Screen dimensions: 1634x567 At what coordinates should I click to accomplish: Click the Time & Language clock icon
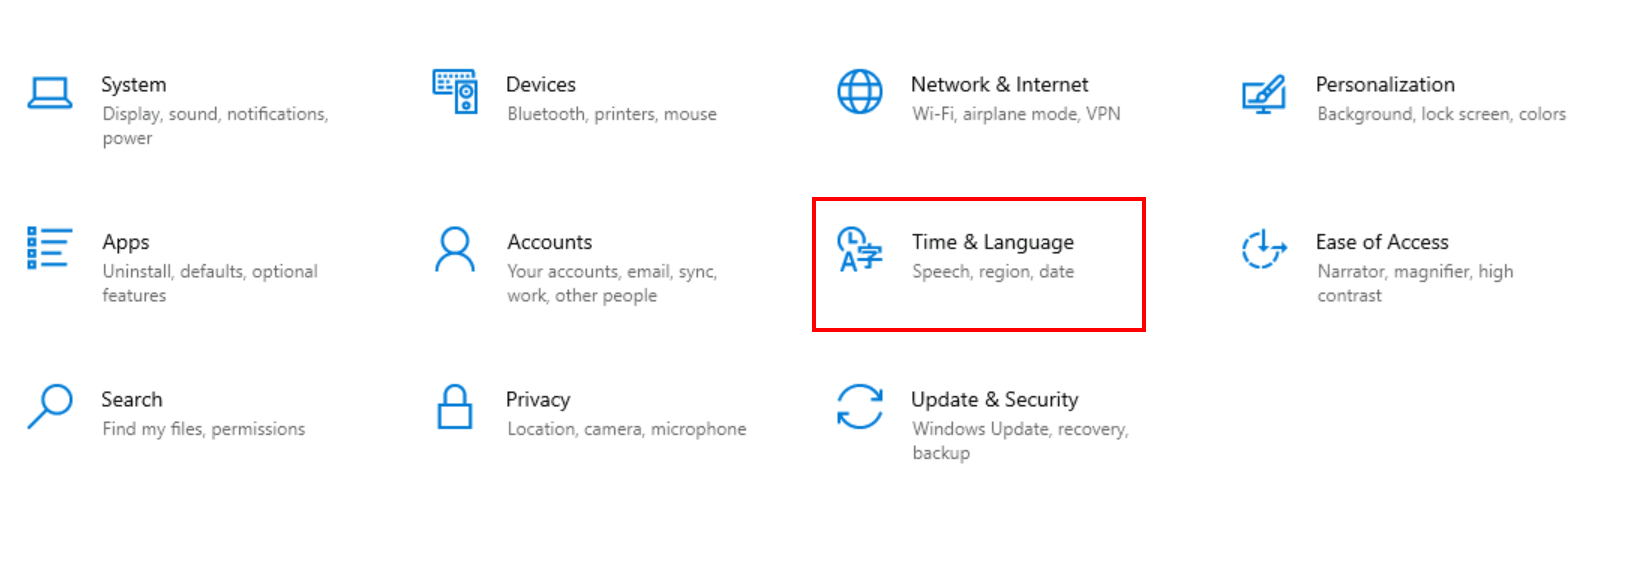point(860,249)
